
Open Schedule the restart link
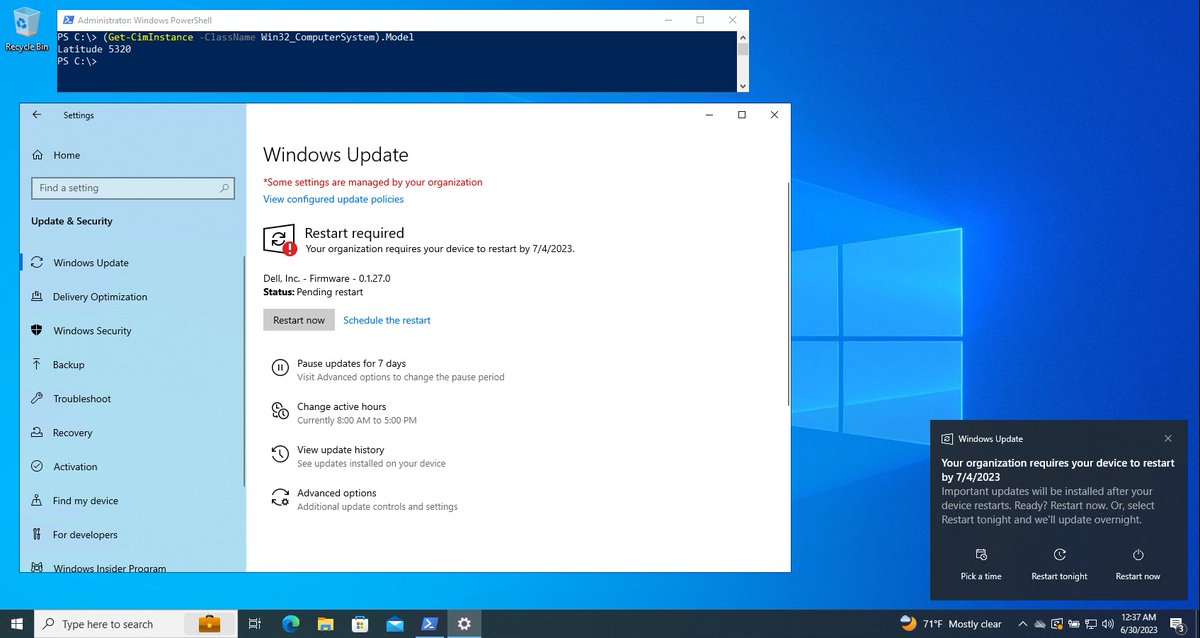point(387,320)
